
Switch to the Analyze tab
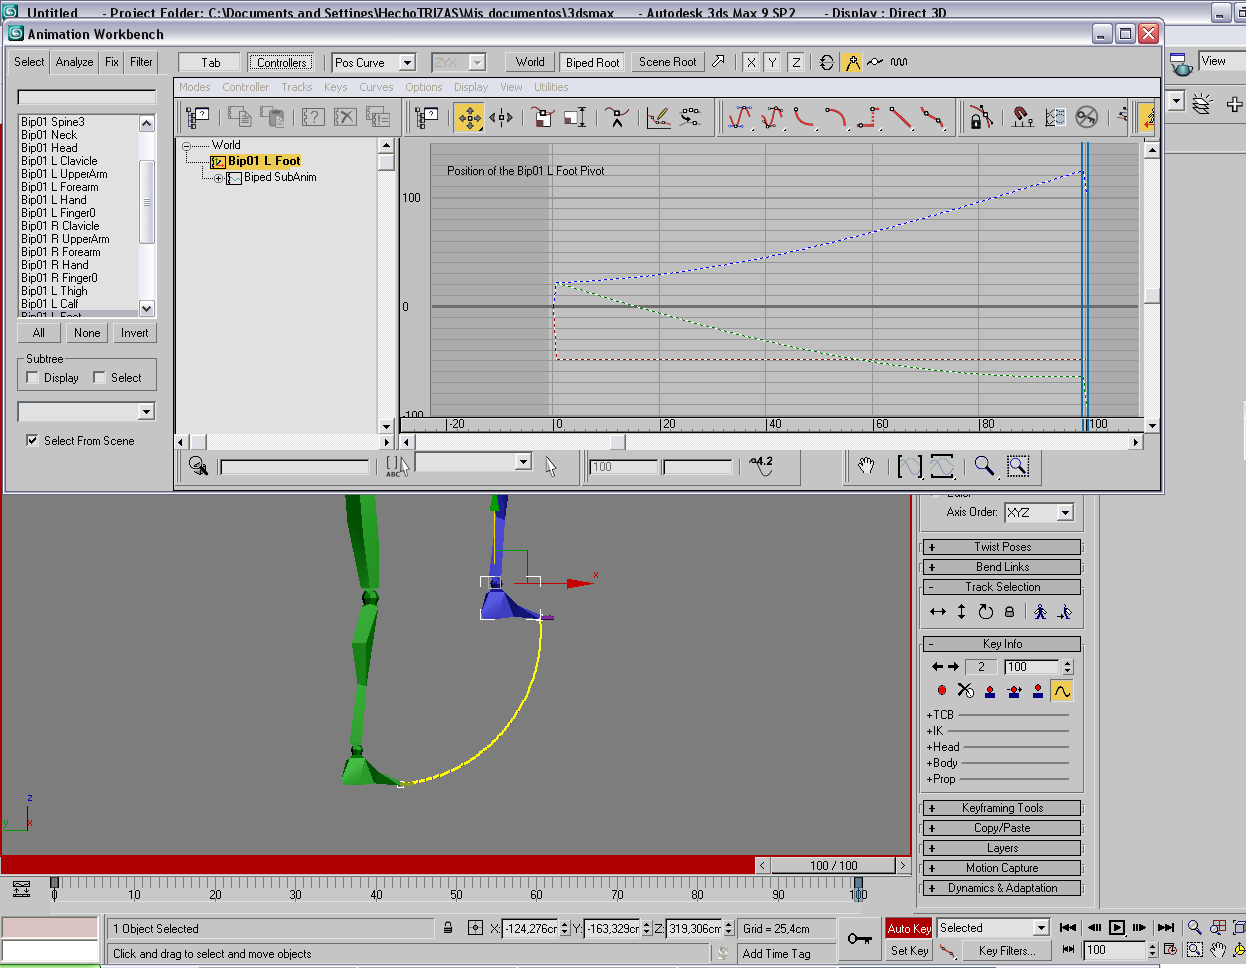tap(75, 62)
